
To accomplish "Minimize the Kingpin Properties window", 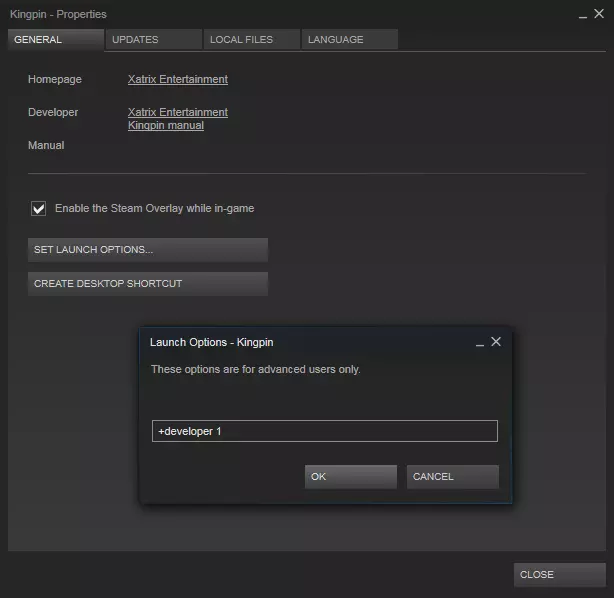I will coord(583,16).
